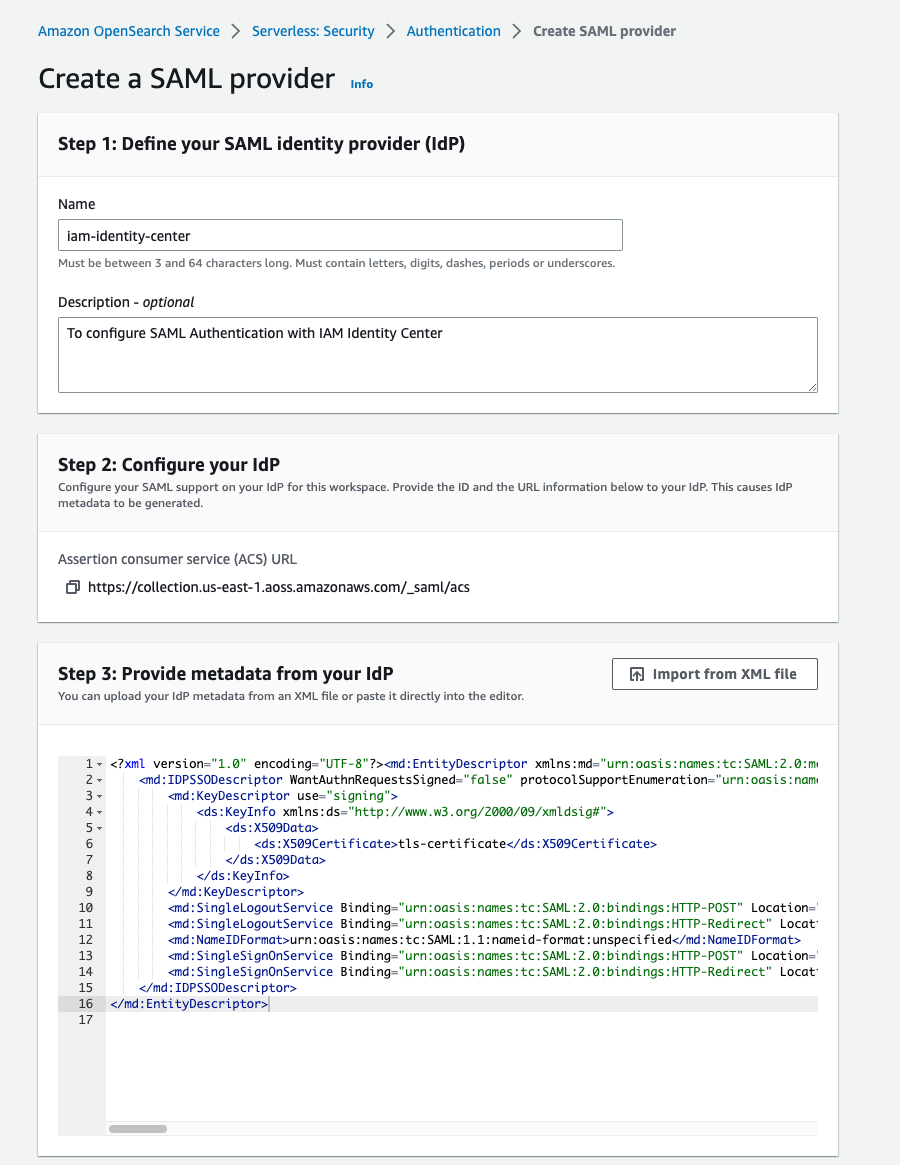Viewport: 900px width, 1165px height.
Task: Collapse the XML declaration fold arrow on line 1
Action: pyautogui.click(x=100, y=764)
